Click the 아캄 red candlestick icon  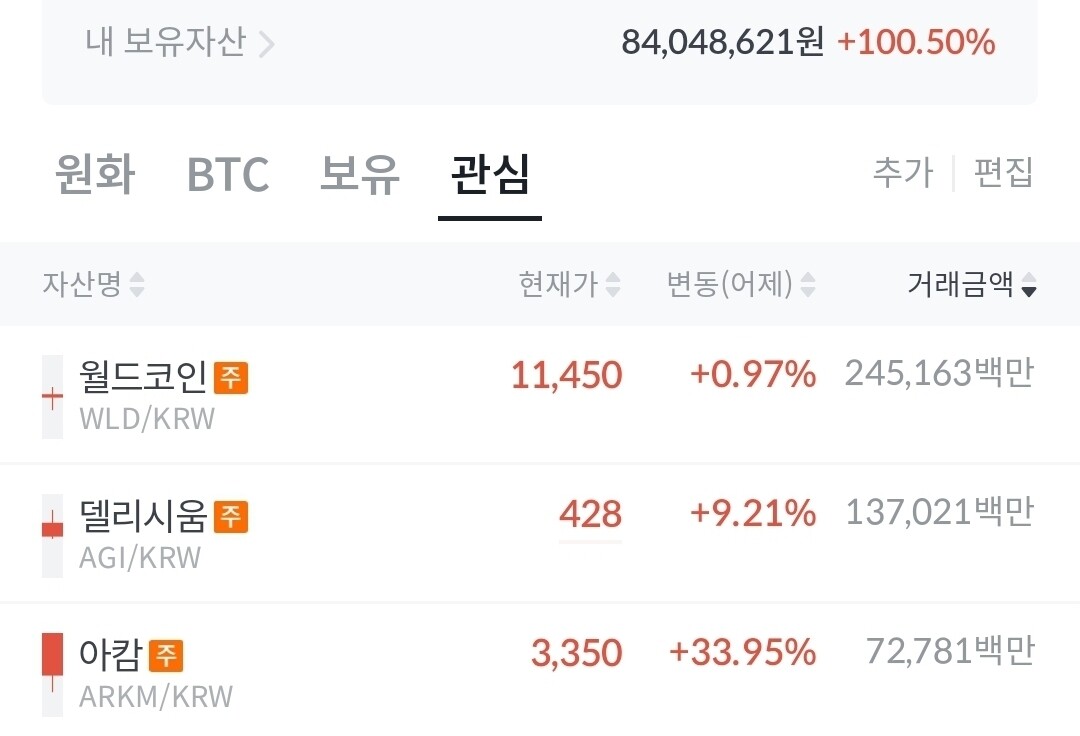pos(52,674)
